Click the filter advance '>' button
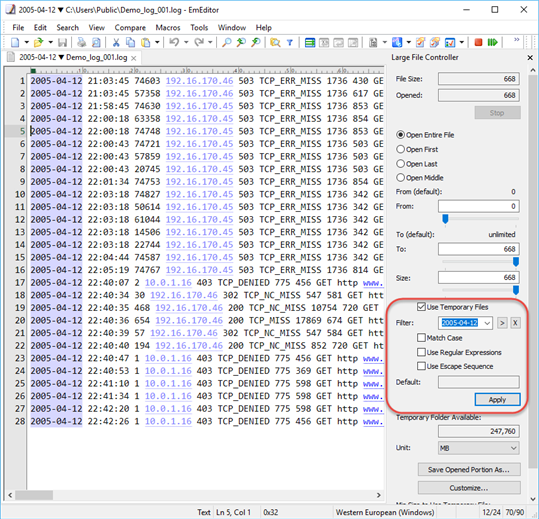The height and width of the screenshot is (519, 539). [x=502, y=323]
